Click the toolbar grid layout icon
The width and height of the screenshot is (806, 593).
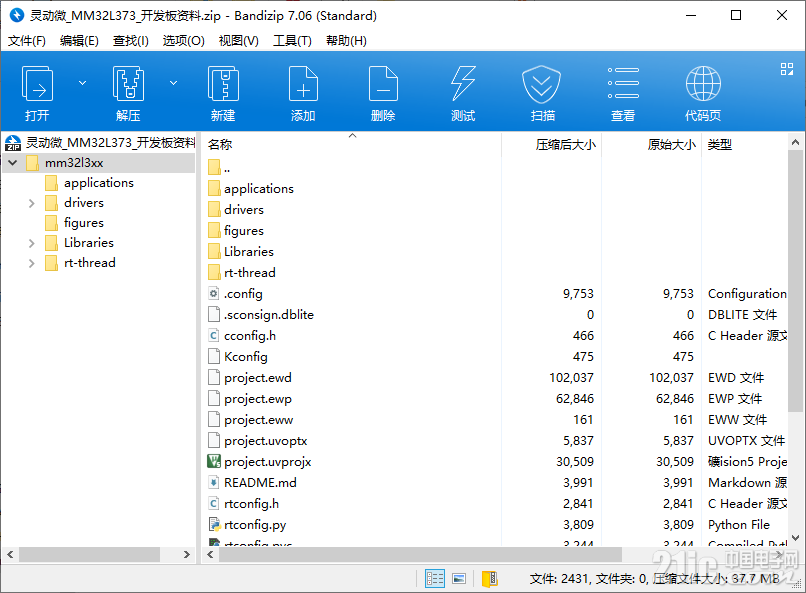[x=786, y=69]
